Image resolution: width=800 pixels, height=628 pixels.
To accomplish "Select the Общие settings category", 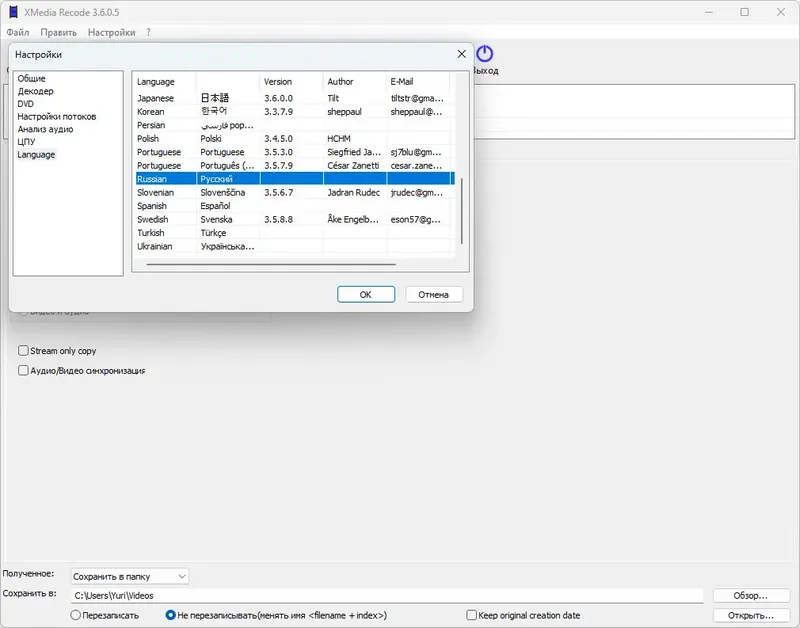I will [31, 79].
